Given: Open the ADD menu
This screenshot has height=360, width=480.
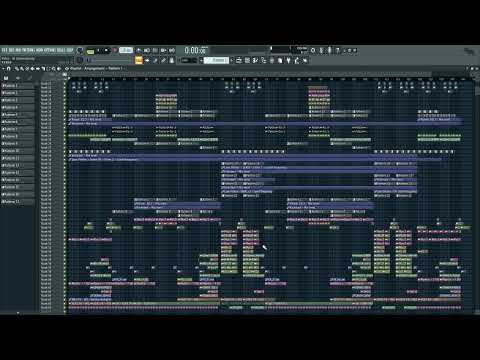Looking at the screenshot, I should point(18,50).
